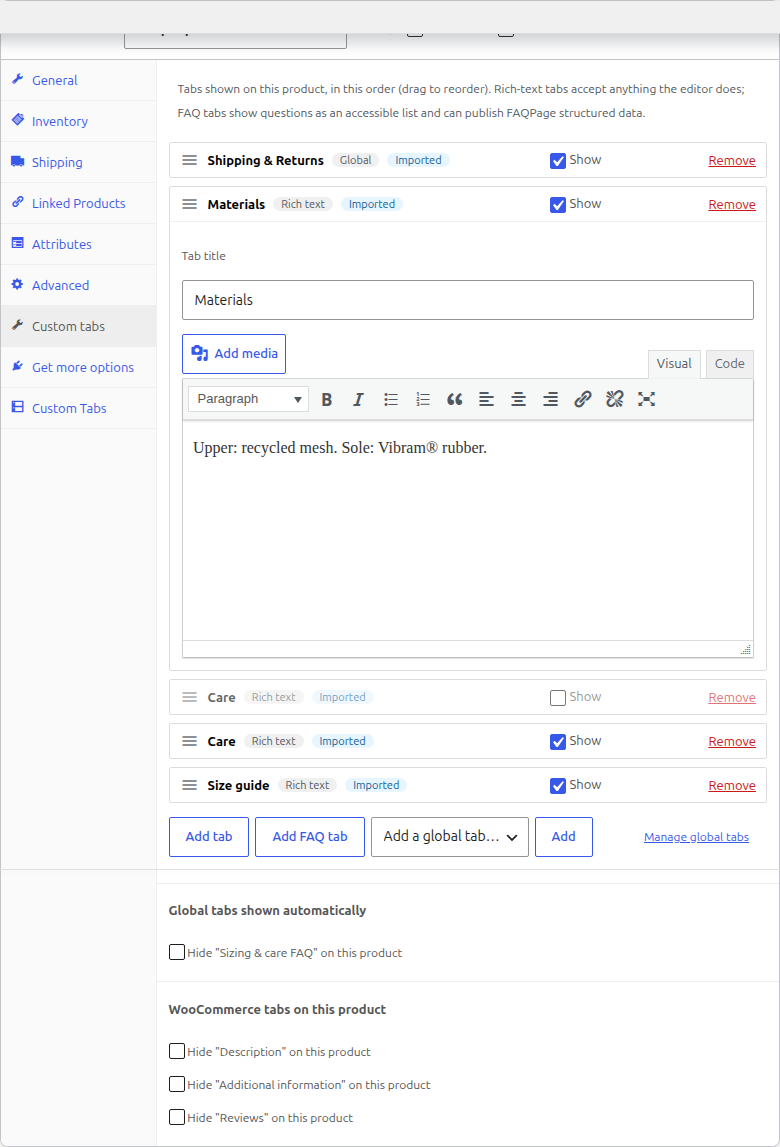This screenshot has width=780, height=1147.
Task: Insert a link with chain icon
Action: click(x=582, y=399)
